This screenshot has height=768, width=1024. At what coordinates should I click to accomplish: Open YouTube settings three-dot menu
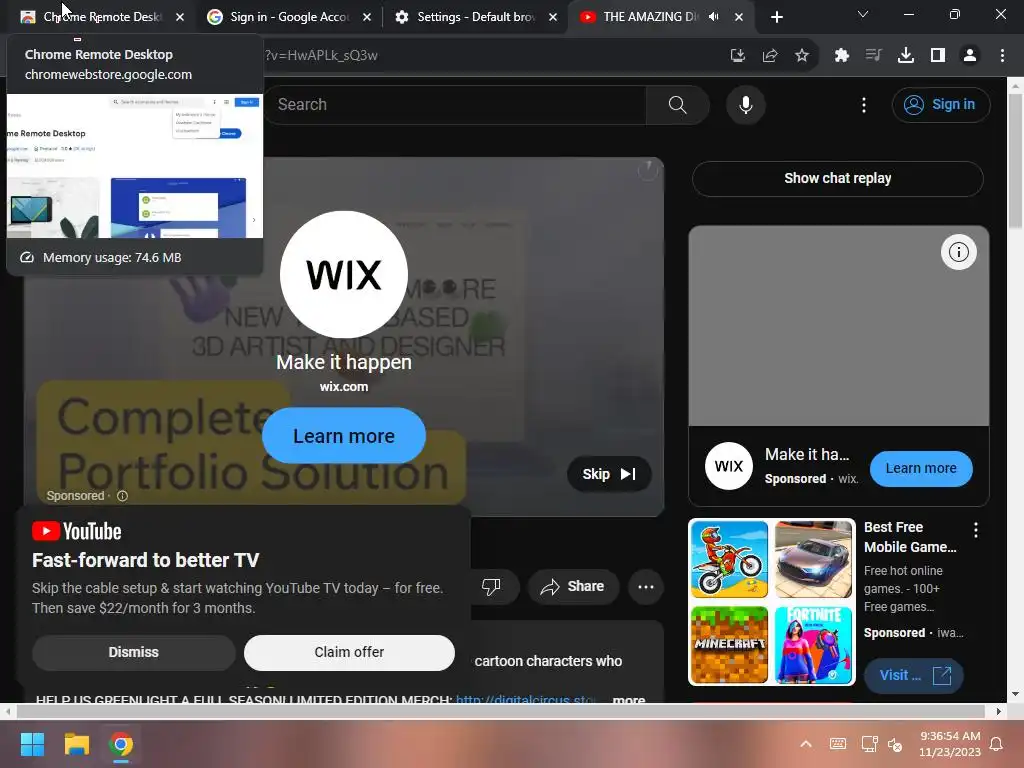[x=863, y=104]
